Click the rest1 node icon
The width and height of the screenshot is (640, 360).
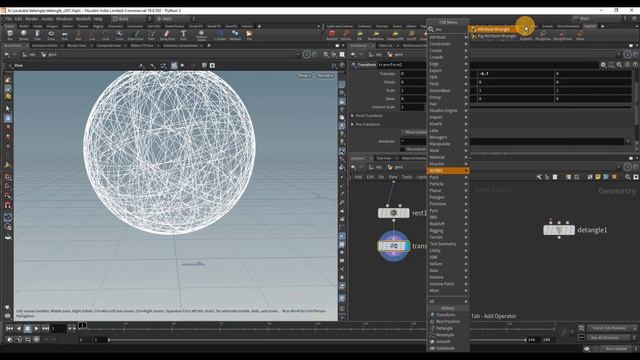tap(393, 213)
